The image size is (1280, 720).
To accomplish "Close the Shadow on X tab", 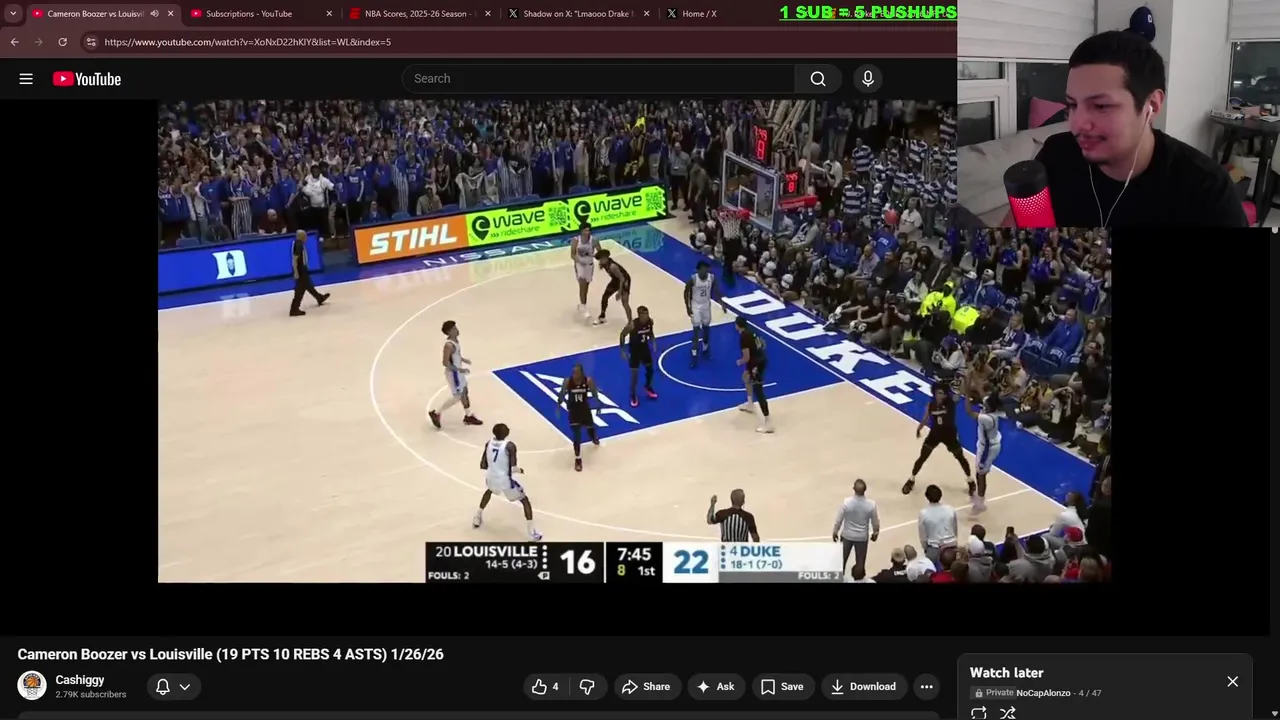I will pos(646,14).
